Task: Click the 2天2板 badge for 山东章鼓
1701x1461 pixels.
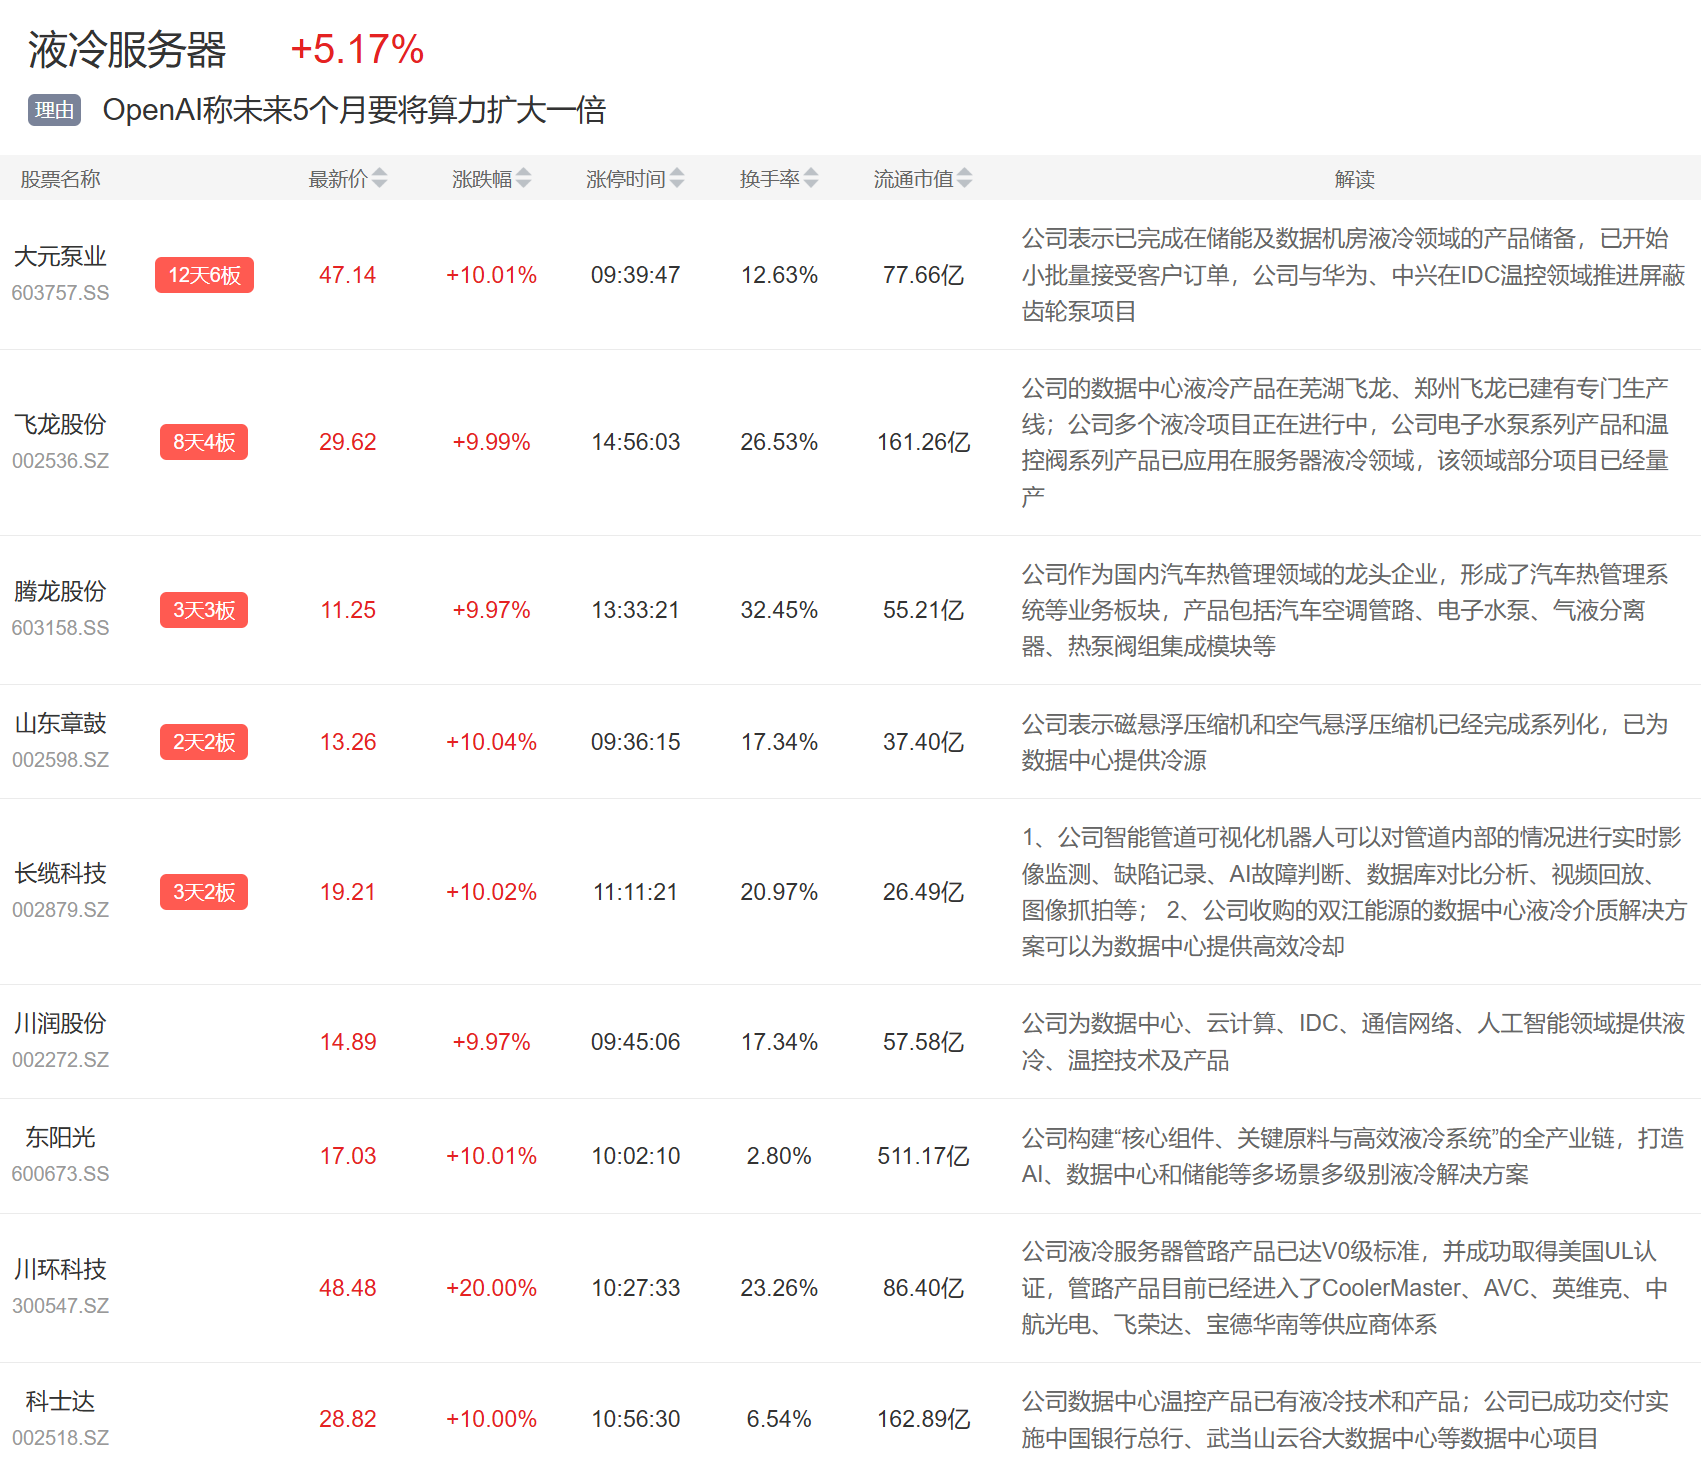Action: click(x=204, y=742)
